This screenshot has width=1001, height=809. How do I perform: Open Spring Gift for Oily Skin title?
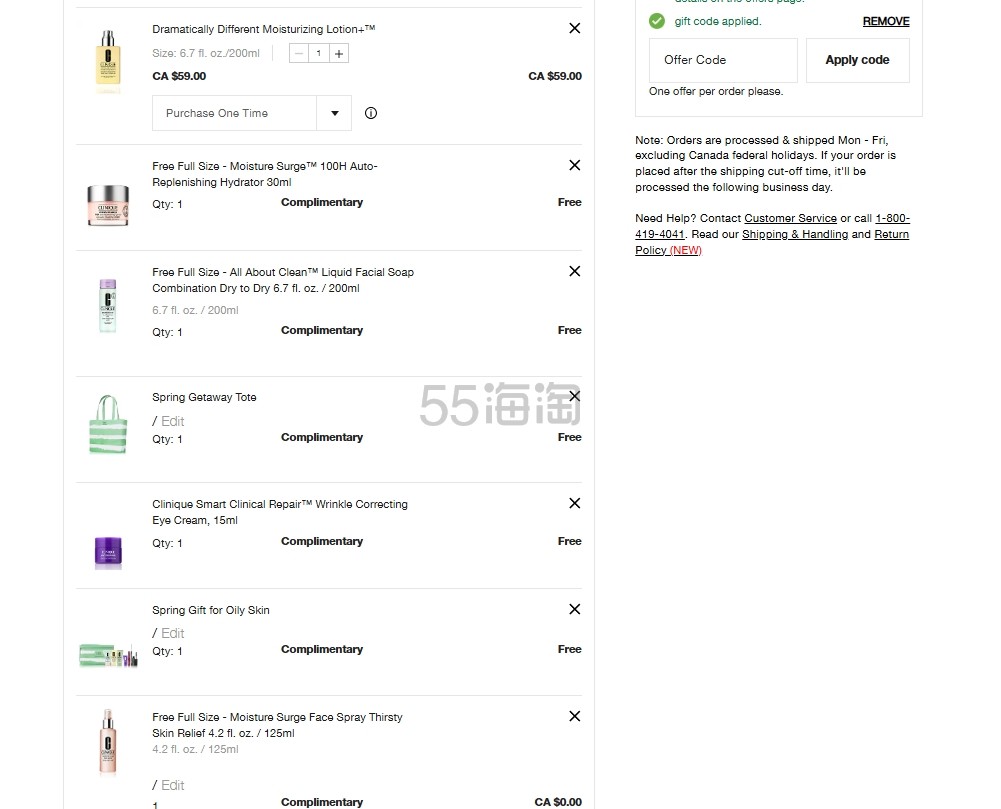[x=211, y=610]
